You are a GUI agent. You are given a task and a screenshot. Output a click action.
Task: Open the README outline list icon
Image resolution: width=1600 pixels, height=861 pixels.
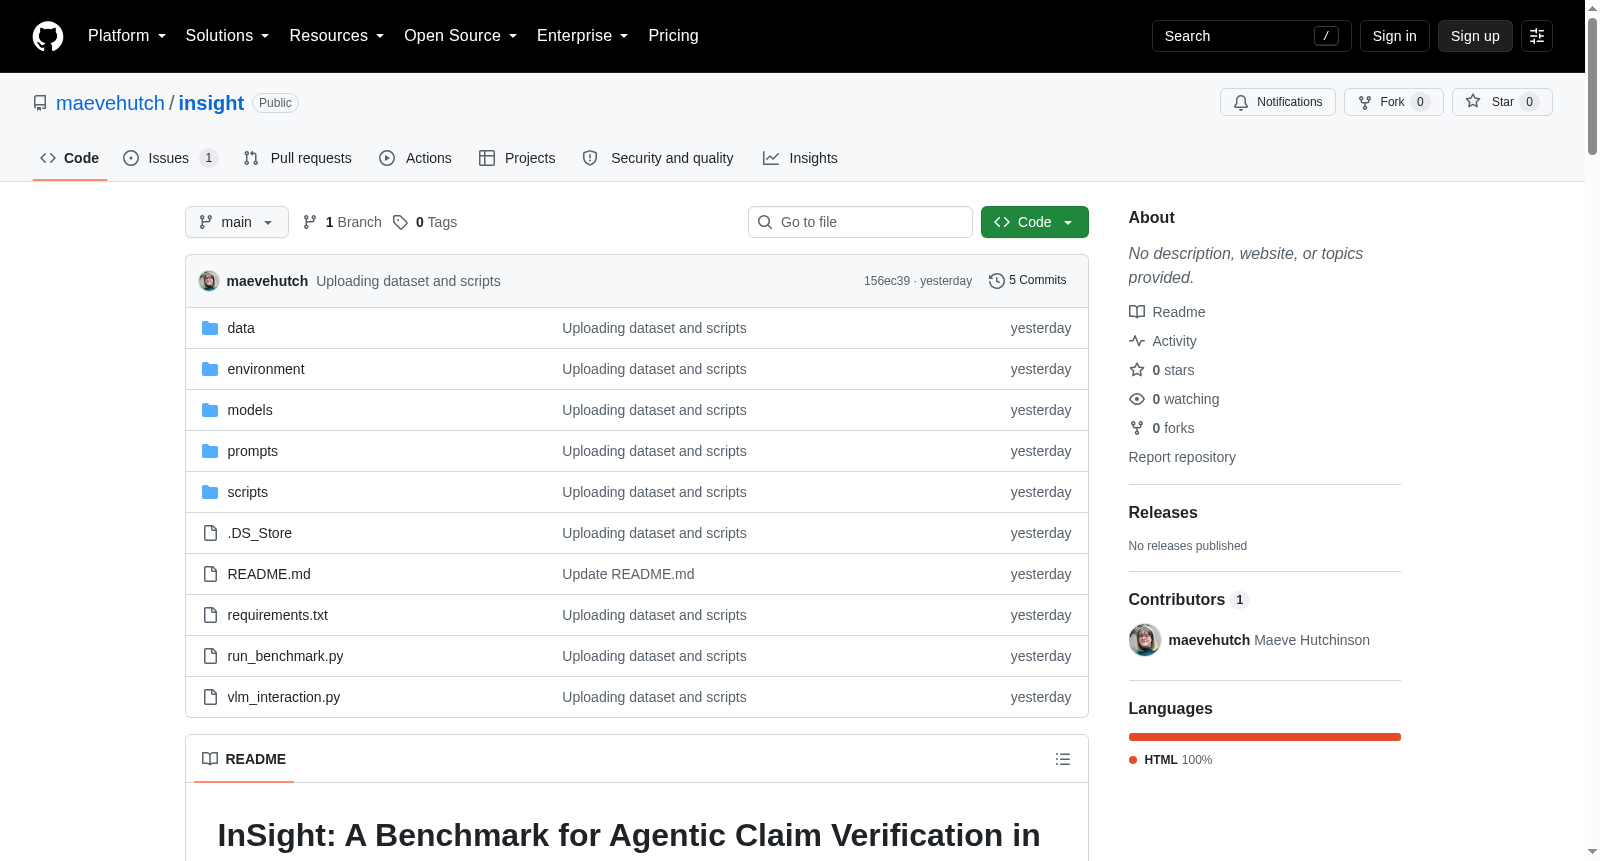(x=1063, y=759)
